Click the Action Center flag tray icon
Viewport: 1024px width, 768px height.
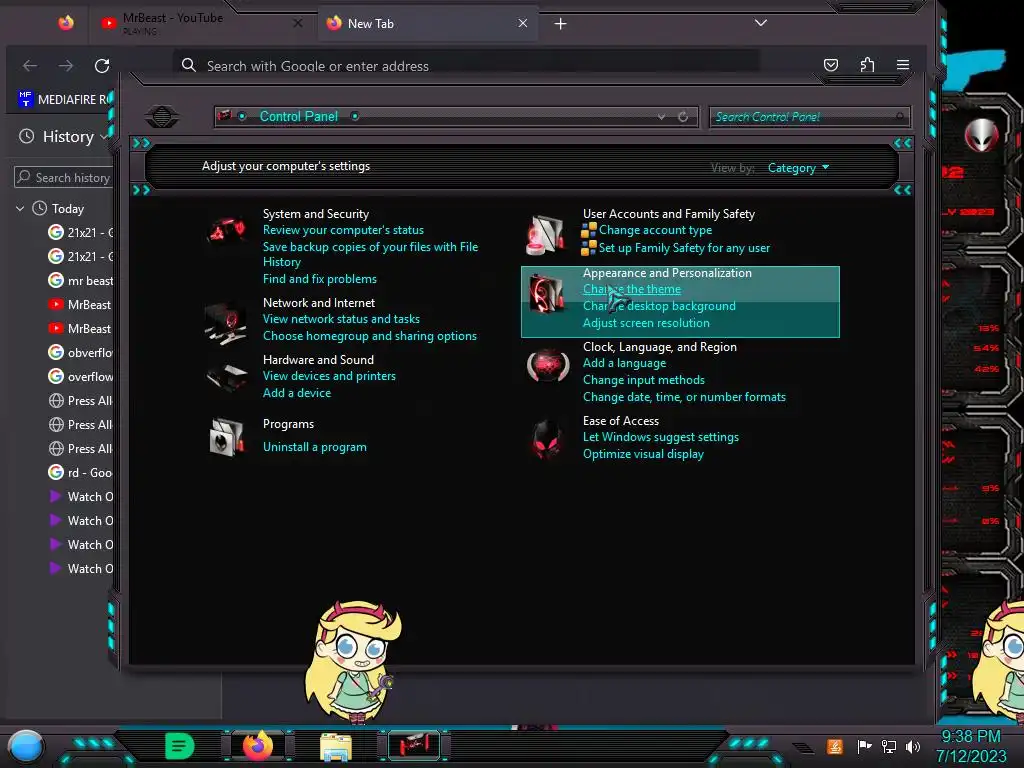(865, 746)
